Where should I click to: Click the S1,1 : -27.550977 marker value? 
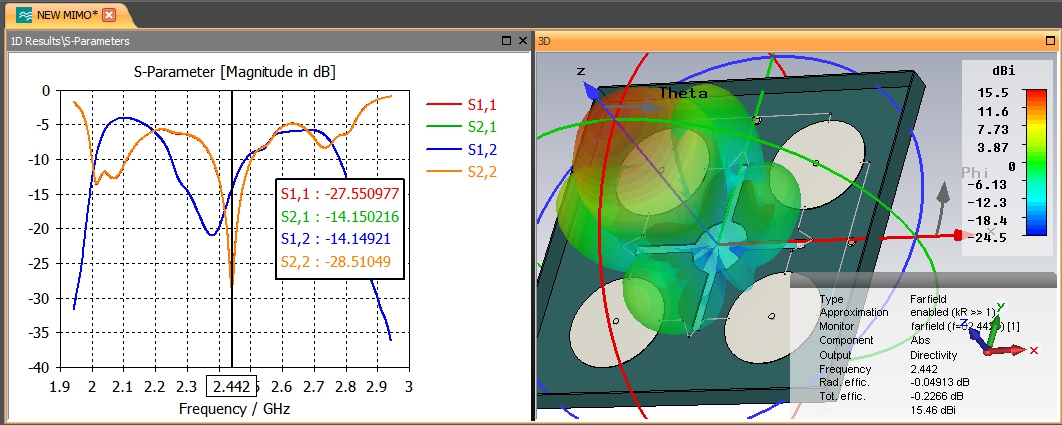pos(340,194)
